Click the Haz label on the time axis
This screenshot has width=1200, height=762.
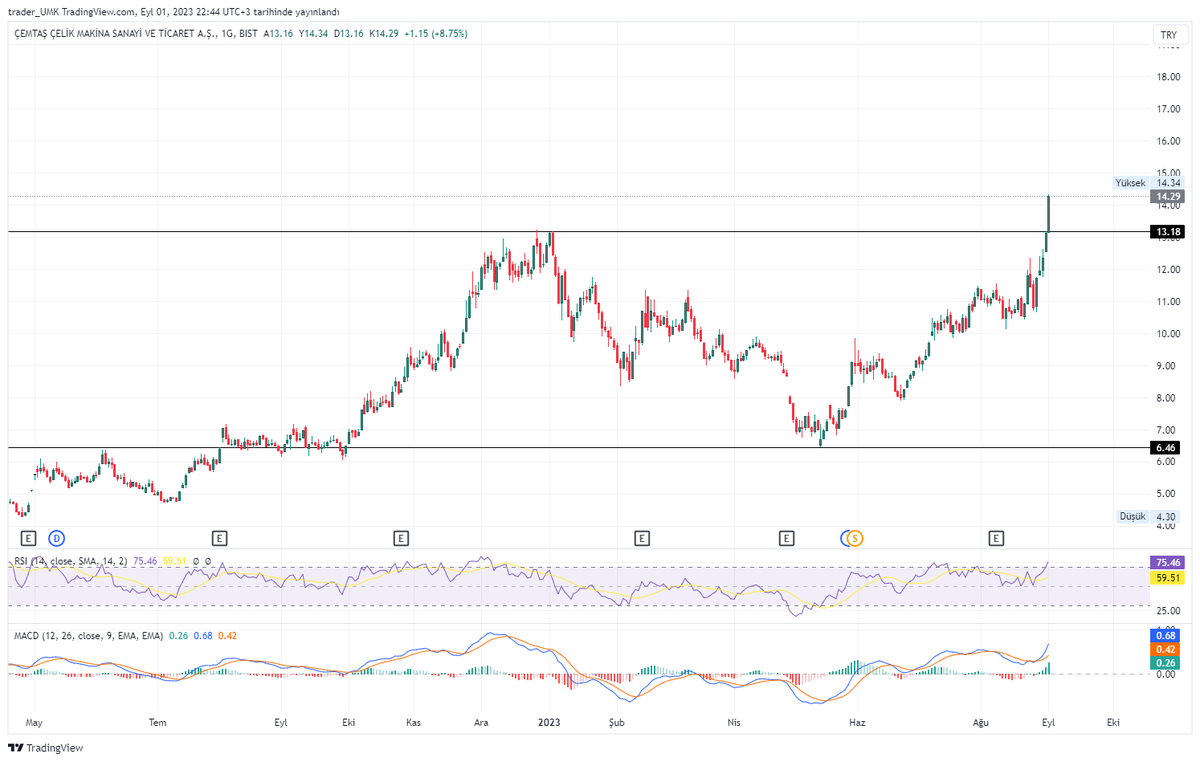pyautogui.click(x=856, y=720)
